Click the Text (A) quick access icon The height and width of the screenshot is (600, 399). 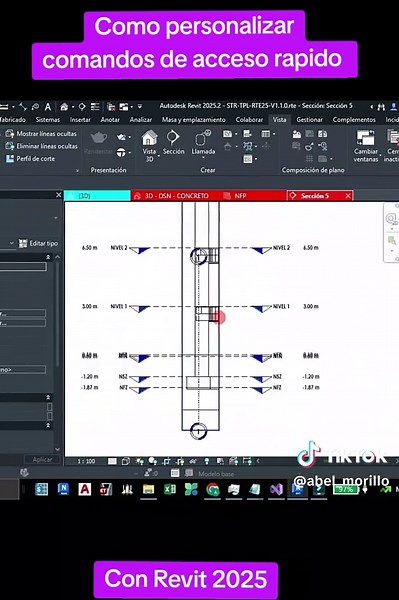coord(47,106)
